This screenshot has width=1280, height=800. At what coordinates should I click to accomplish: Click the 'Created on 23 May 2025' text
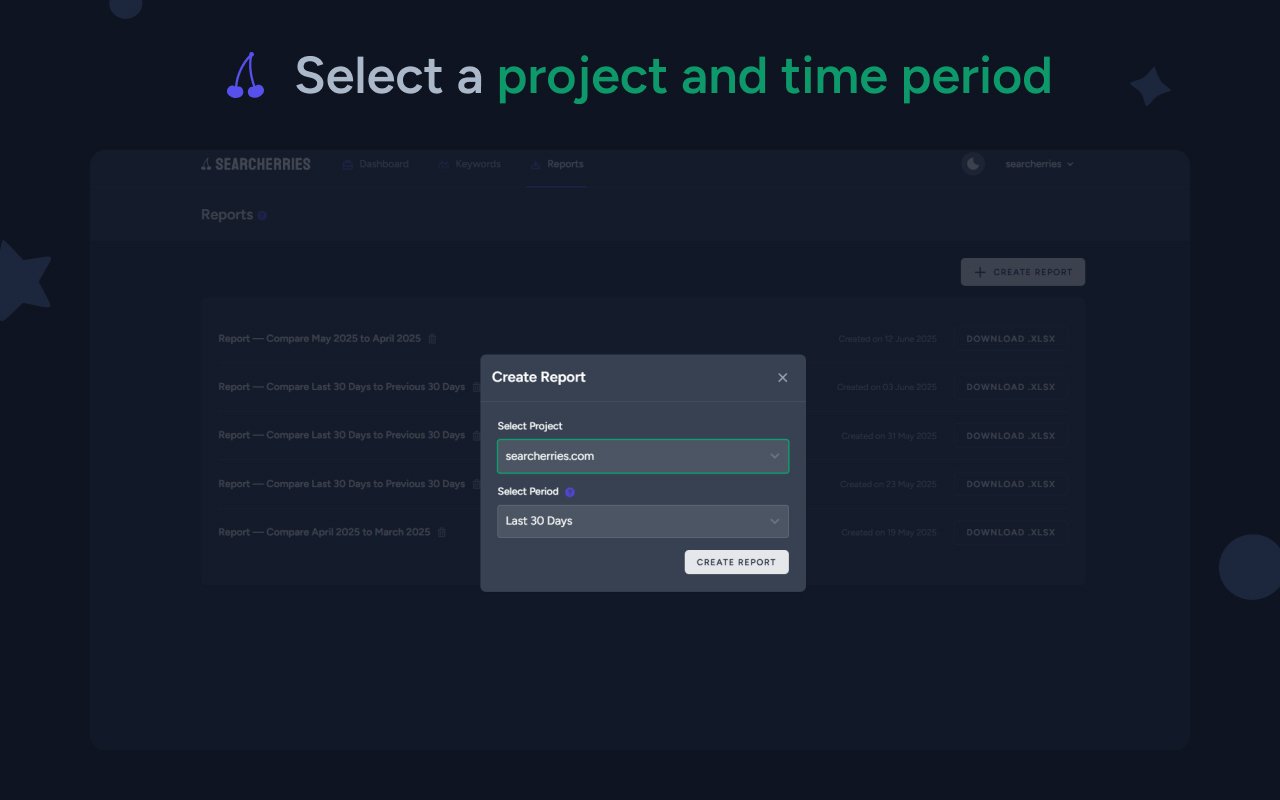pos(889,484)
